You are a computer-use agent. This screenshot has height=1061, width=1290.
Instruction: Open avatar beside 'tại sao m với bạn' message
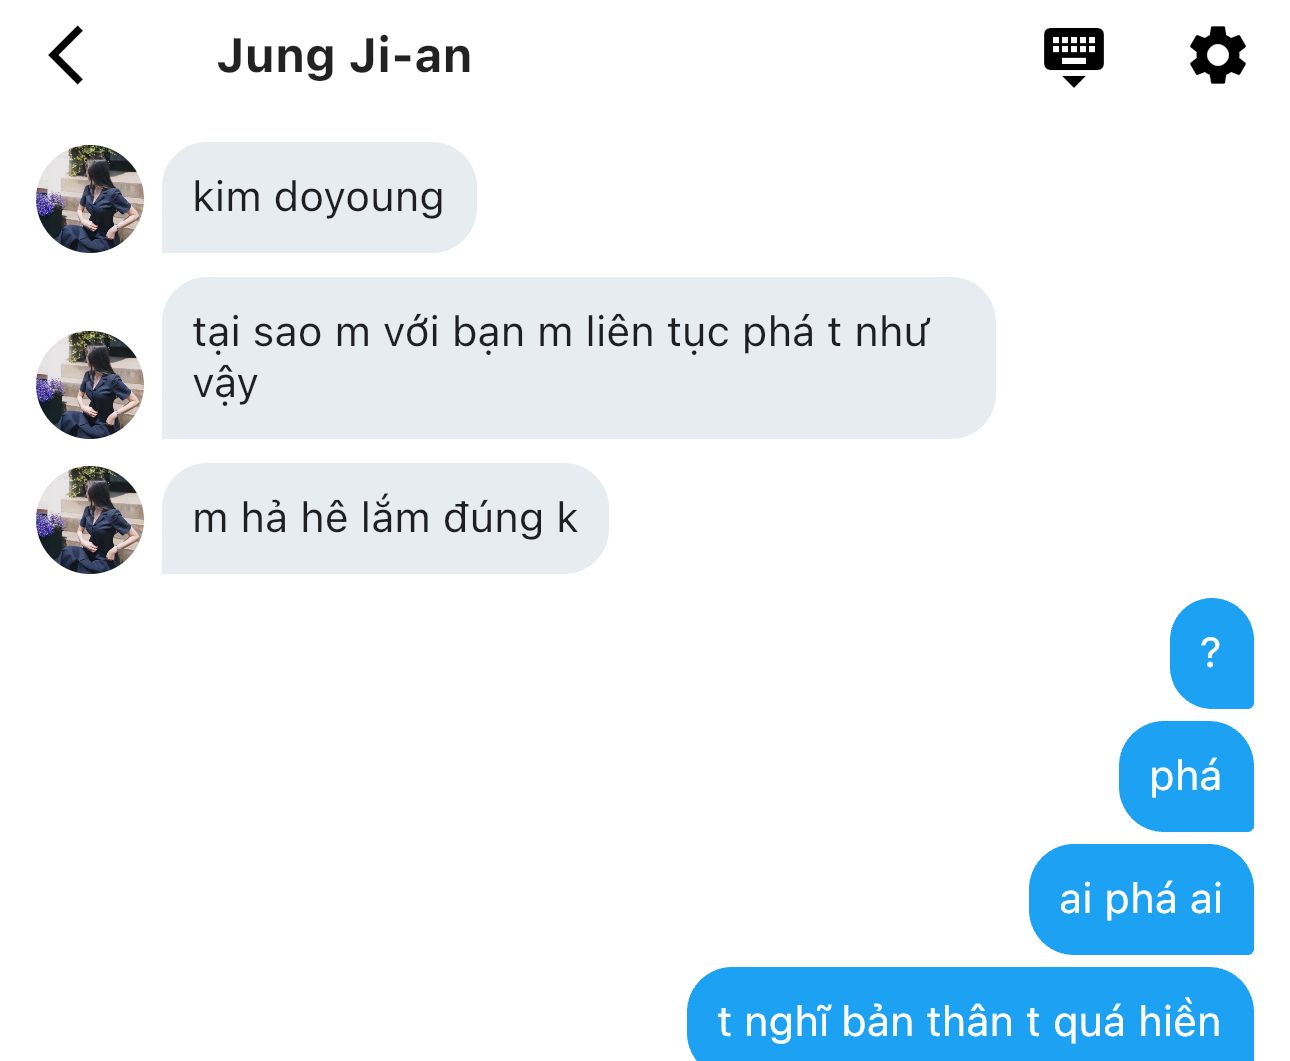click(90, 384)
